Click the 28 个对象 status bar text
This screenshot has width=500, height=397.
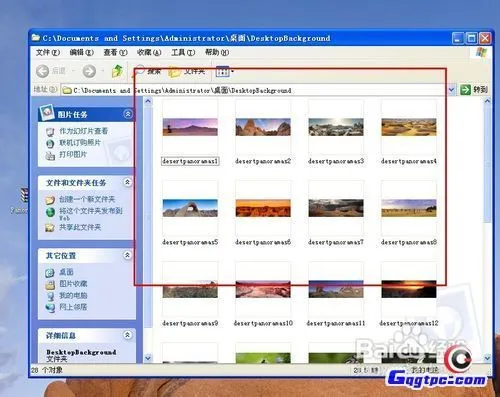(47, 370)
